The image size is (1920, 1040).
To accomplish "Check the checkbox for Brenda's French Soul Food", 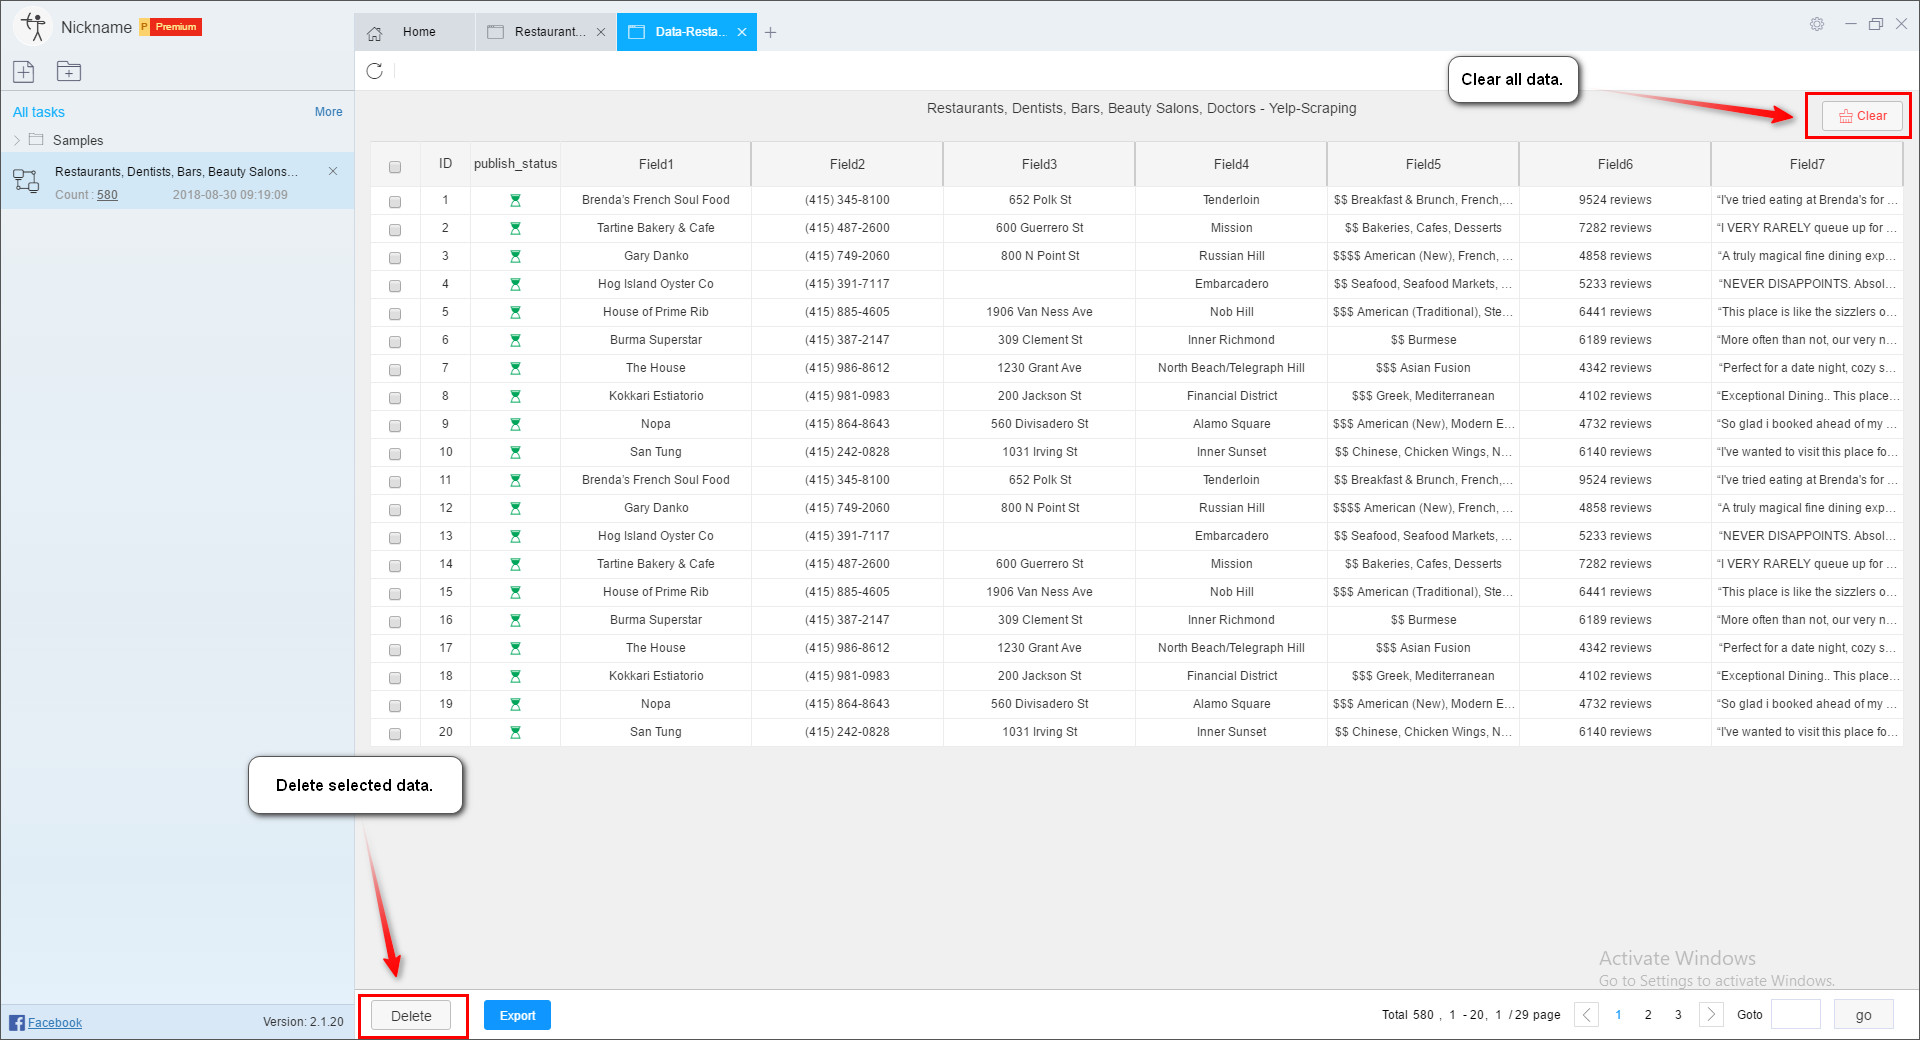I will coord(395,200).
